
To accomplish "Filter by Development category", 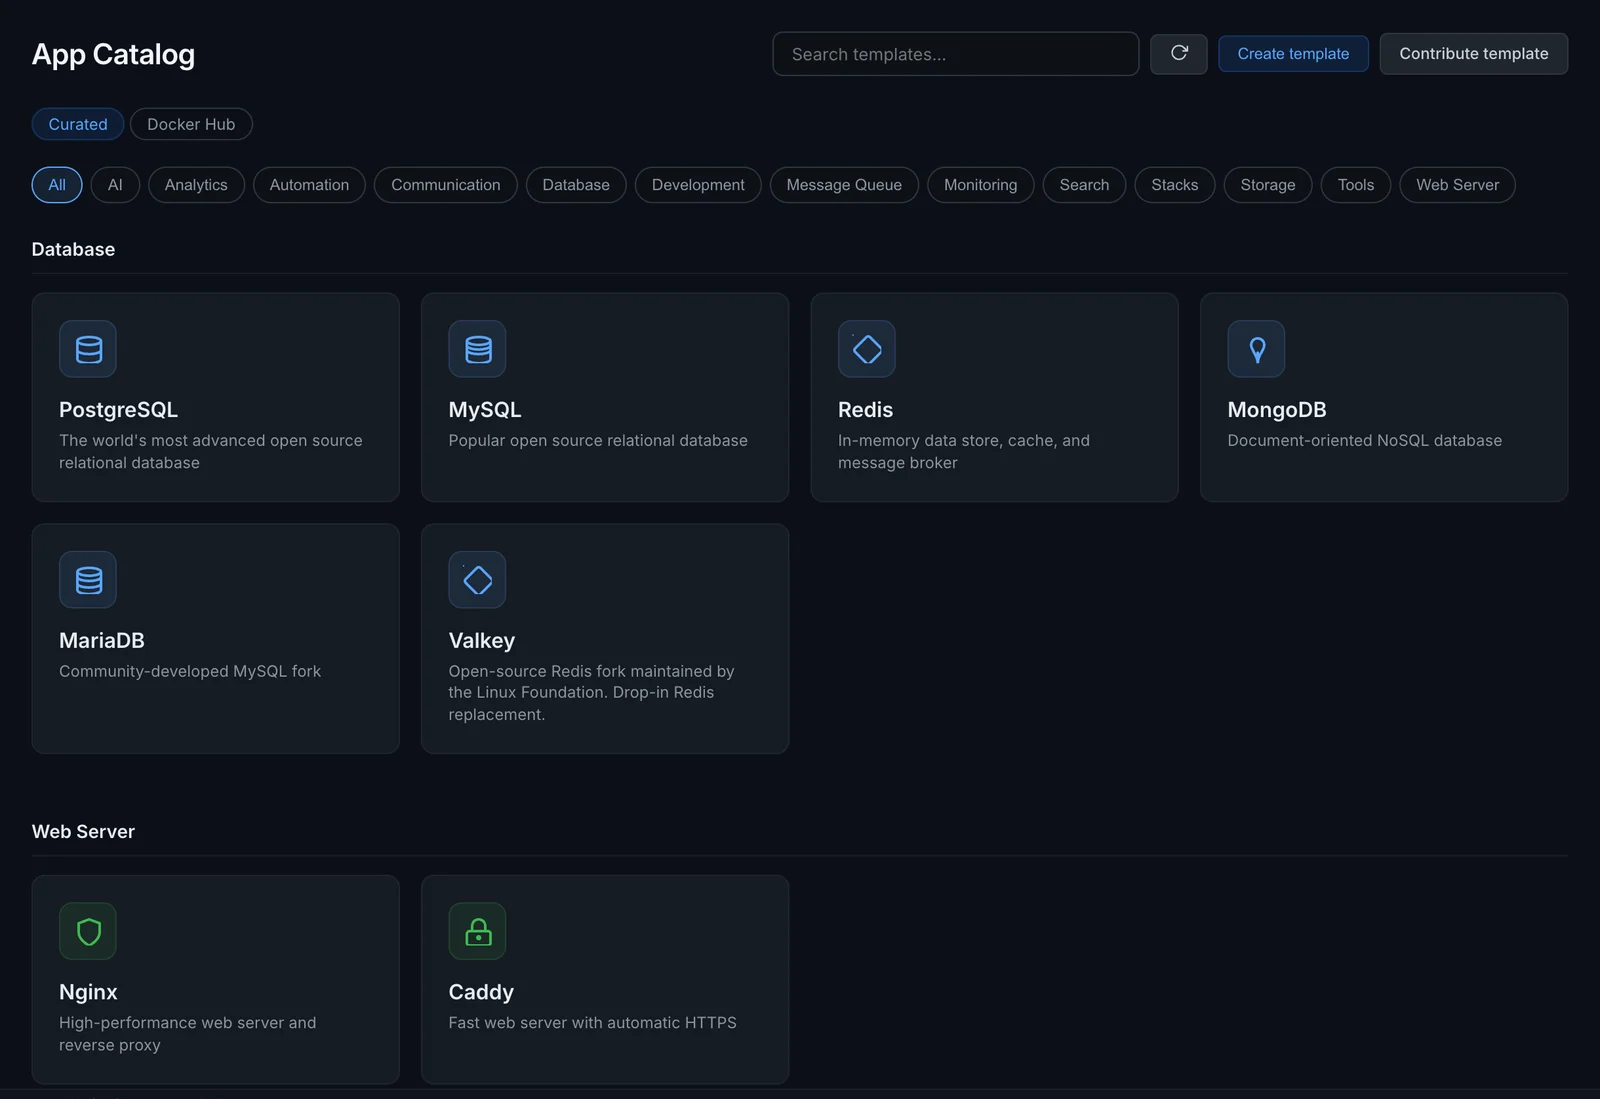I will pyautogui.click(x=698, y=185).
